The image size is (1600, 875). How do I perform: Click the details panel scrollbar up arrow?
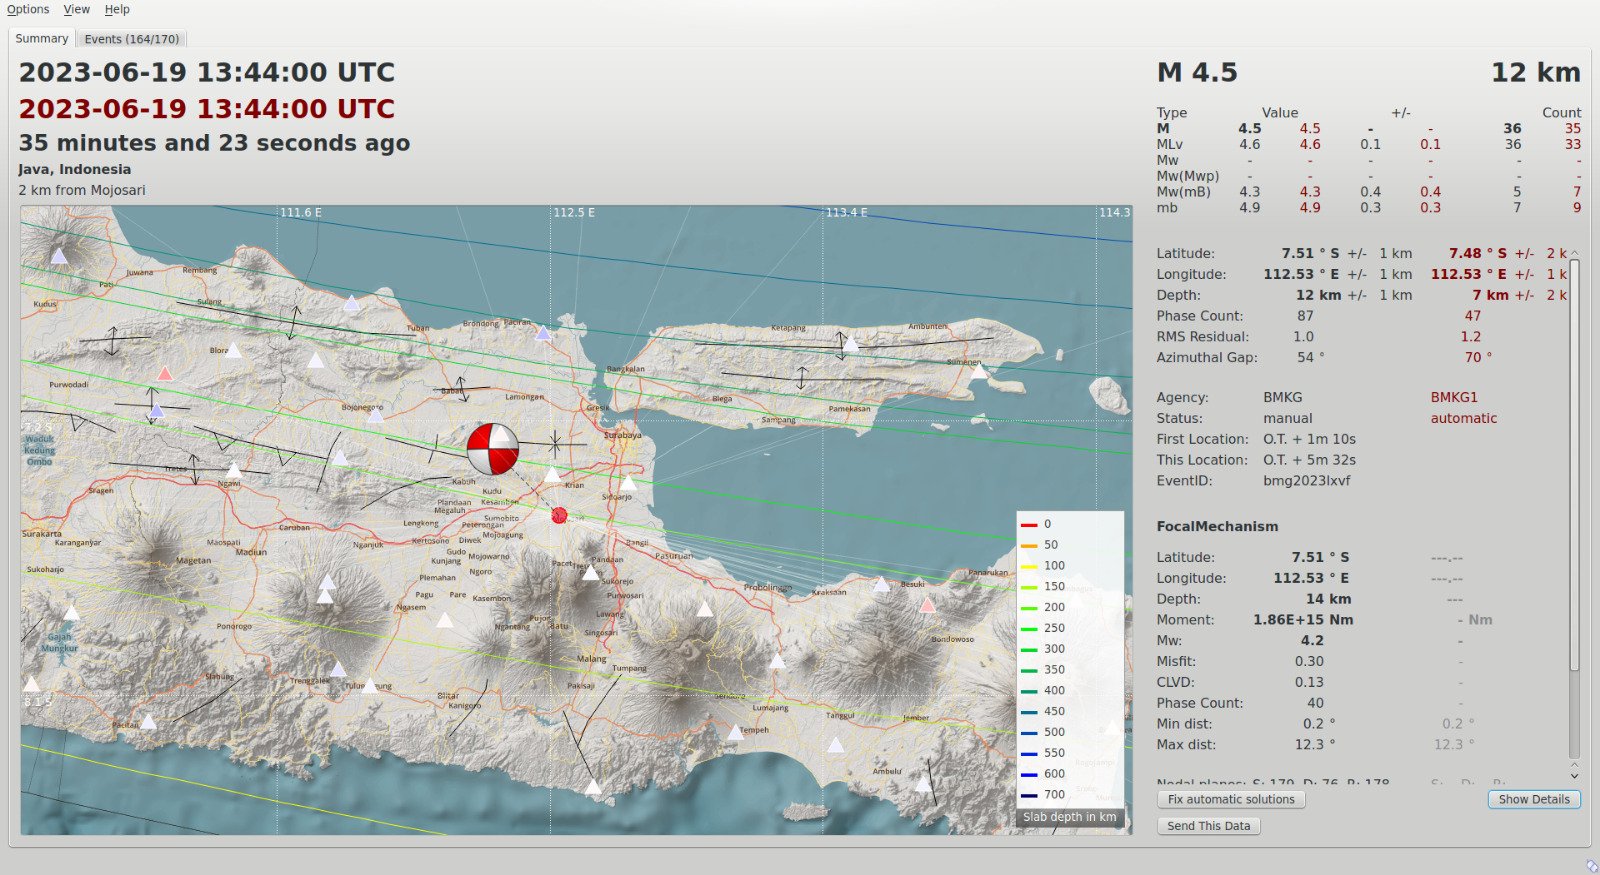tap(1574, 253)
